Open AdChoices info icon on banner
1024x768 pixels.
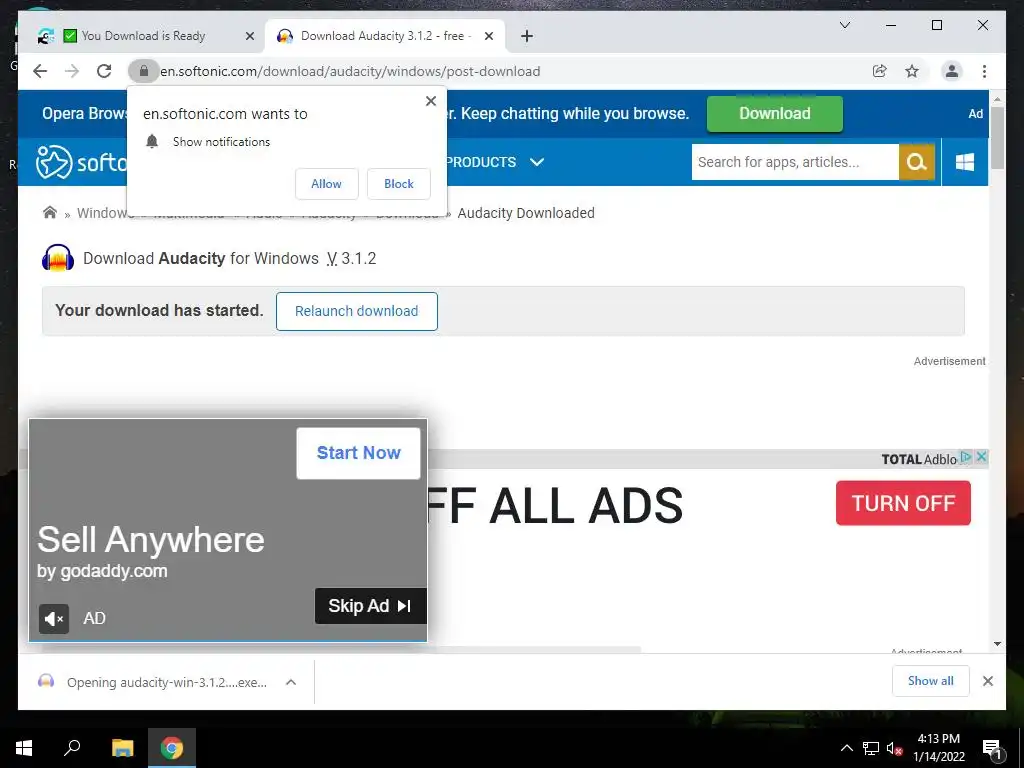click(966, 457)
